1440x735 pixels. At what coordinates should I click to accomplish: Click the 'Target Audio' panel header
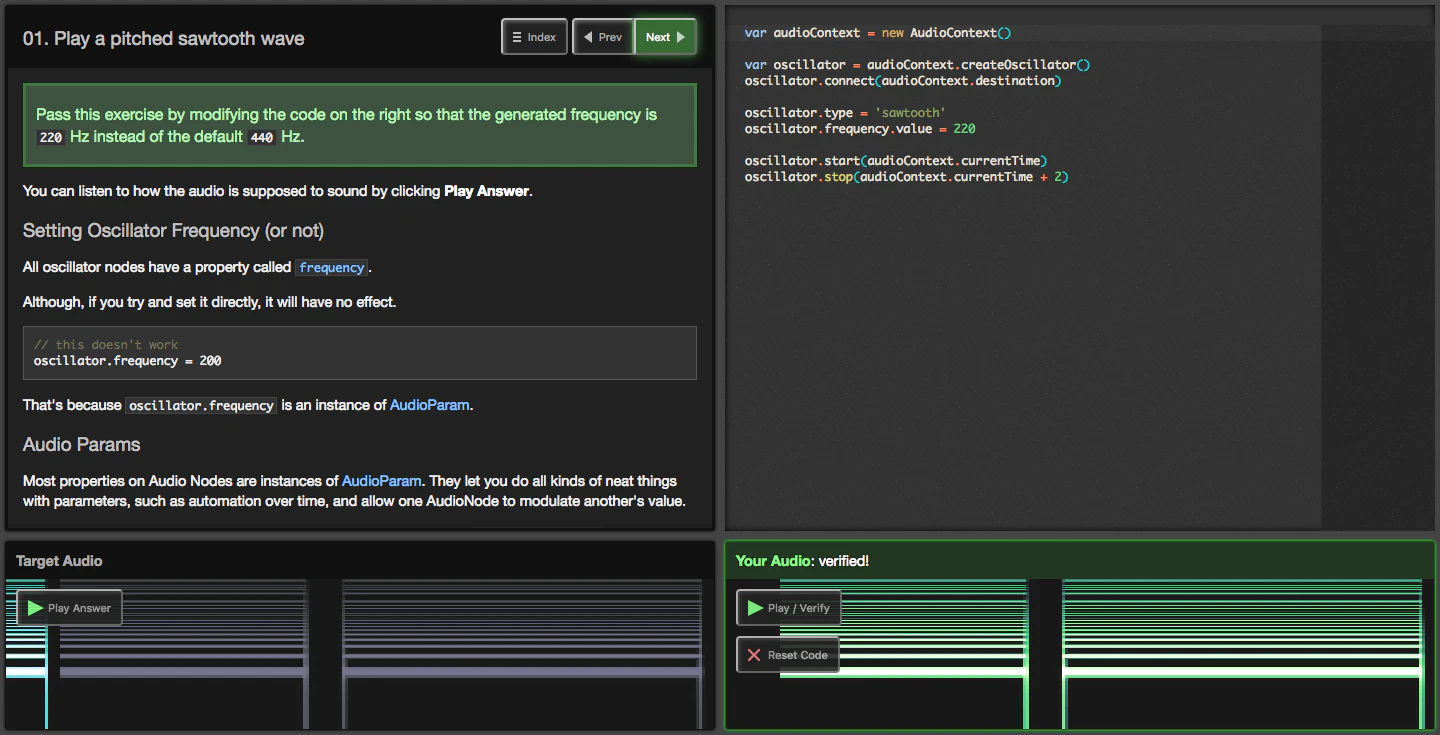click(360, 561)
